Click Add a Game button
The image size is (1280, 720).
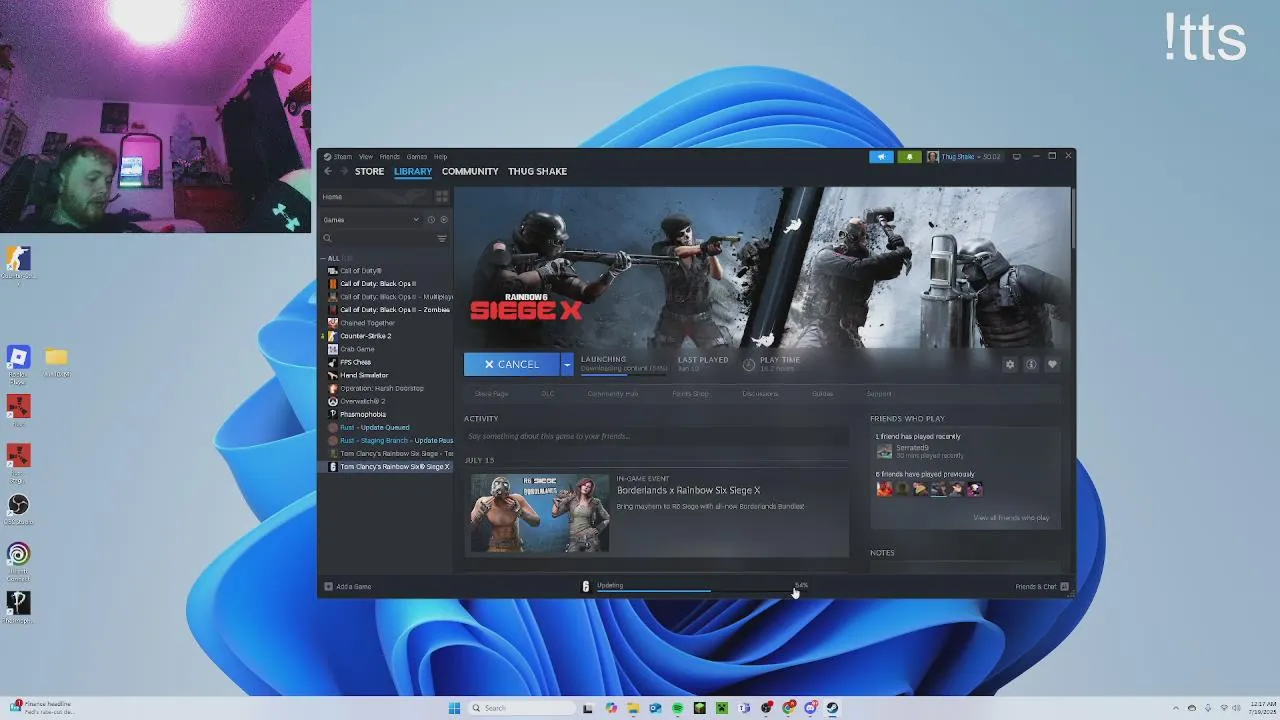tap(348, 587)
